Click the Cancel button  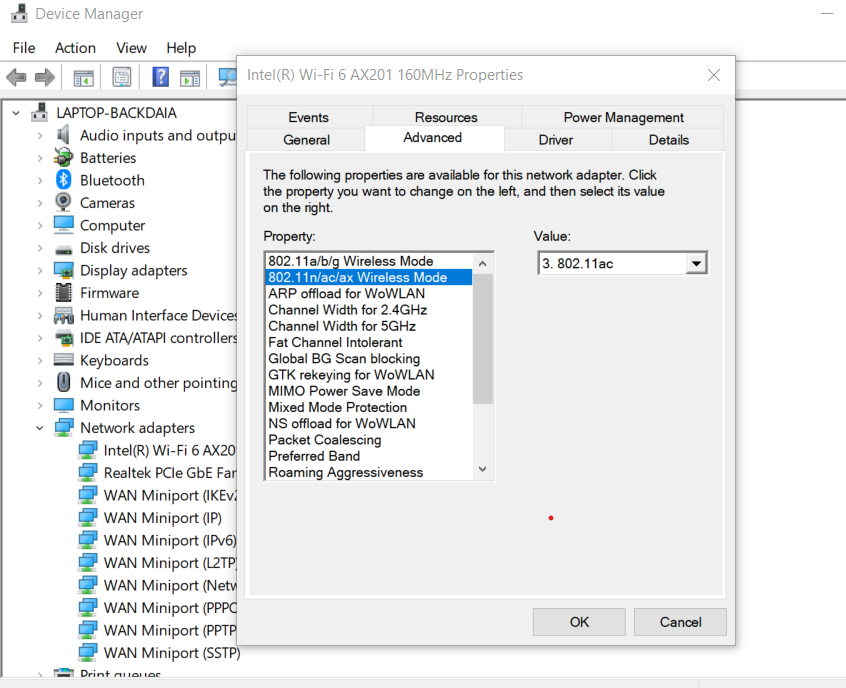tap(680, 621)
